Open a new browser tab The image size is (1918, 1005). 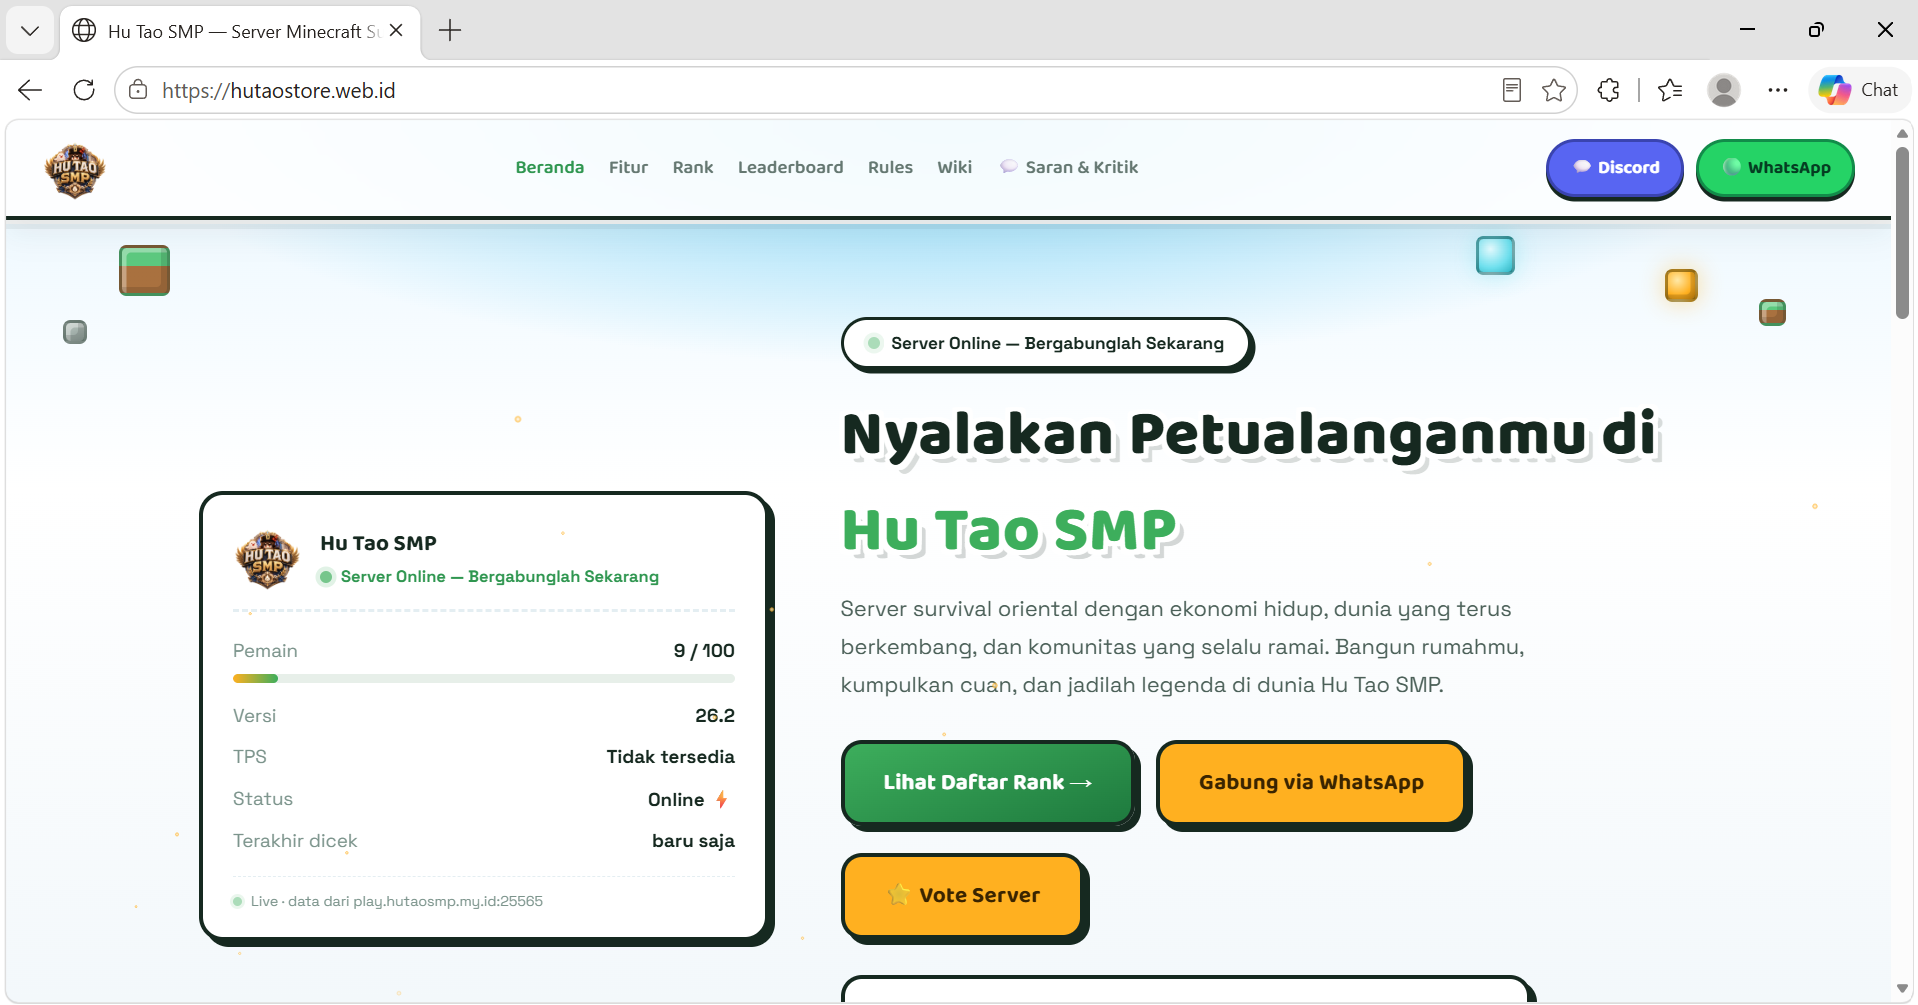point(450,31)
